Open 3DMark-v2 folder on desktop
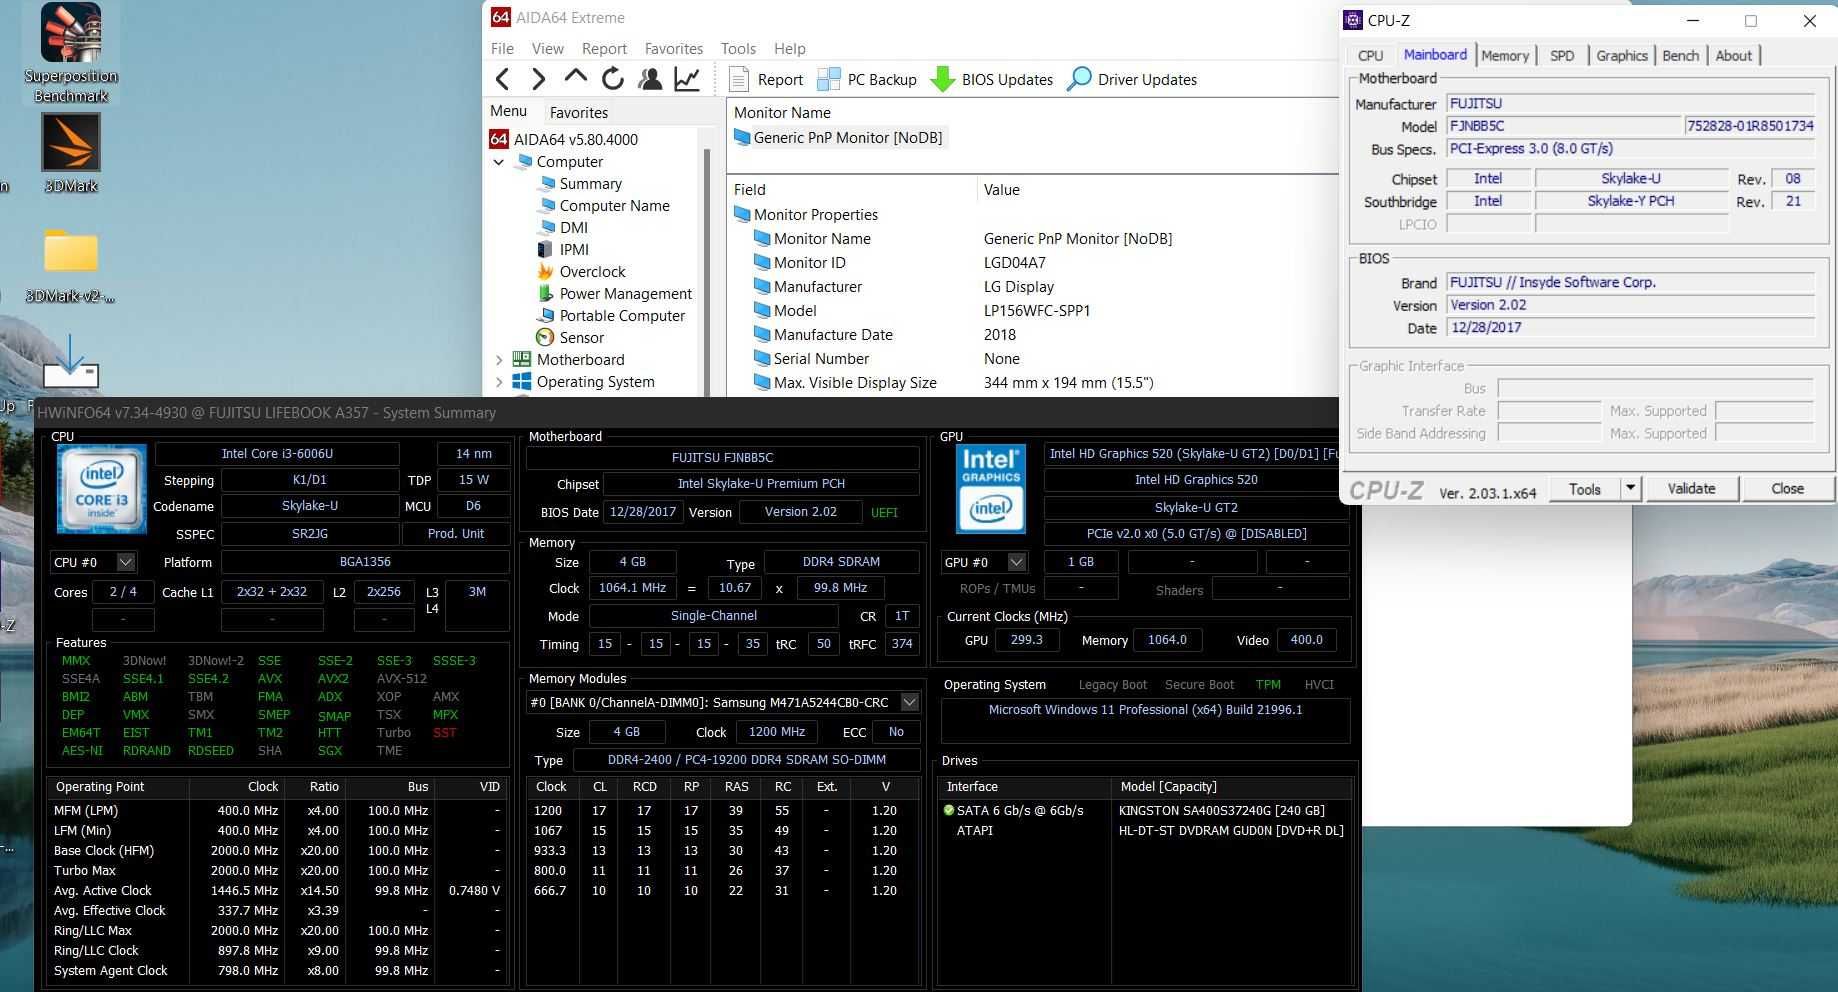 (71, 266)
